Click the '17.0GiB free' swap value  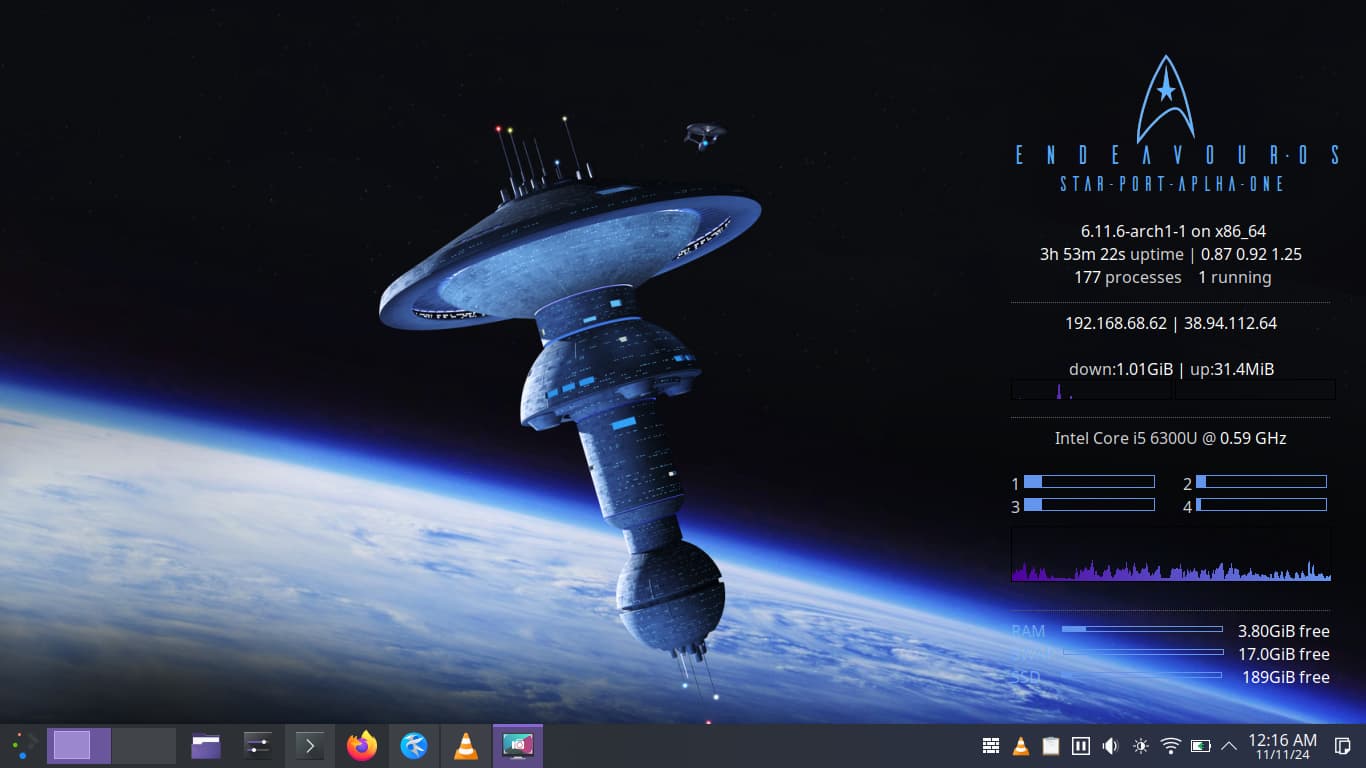[x=1284, y=654]
